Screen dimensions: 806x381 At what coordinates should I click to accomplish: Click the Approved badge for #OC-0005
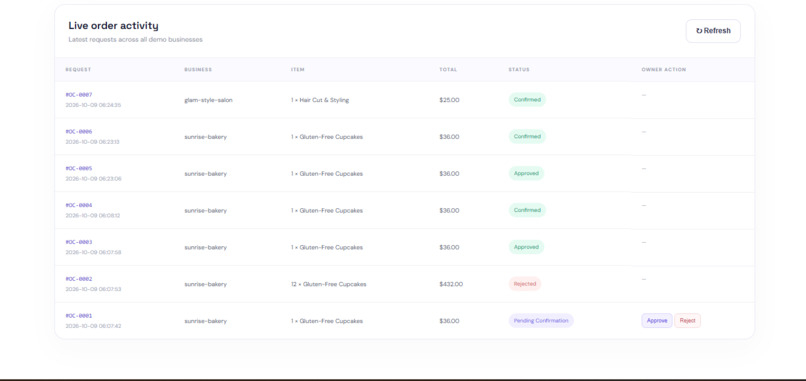point(526,173)
